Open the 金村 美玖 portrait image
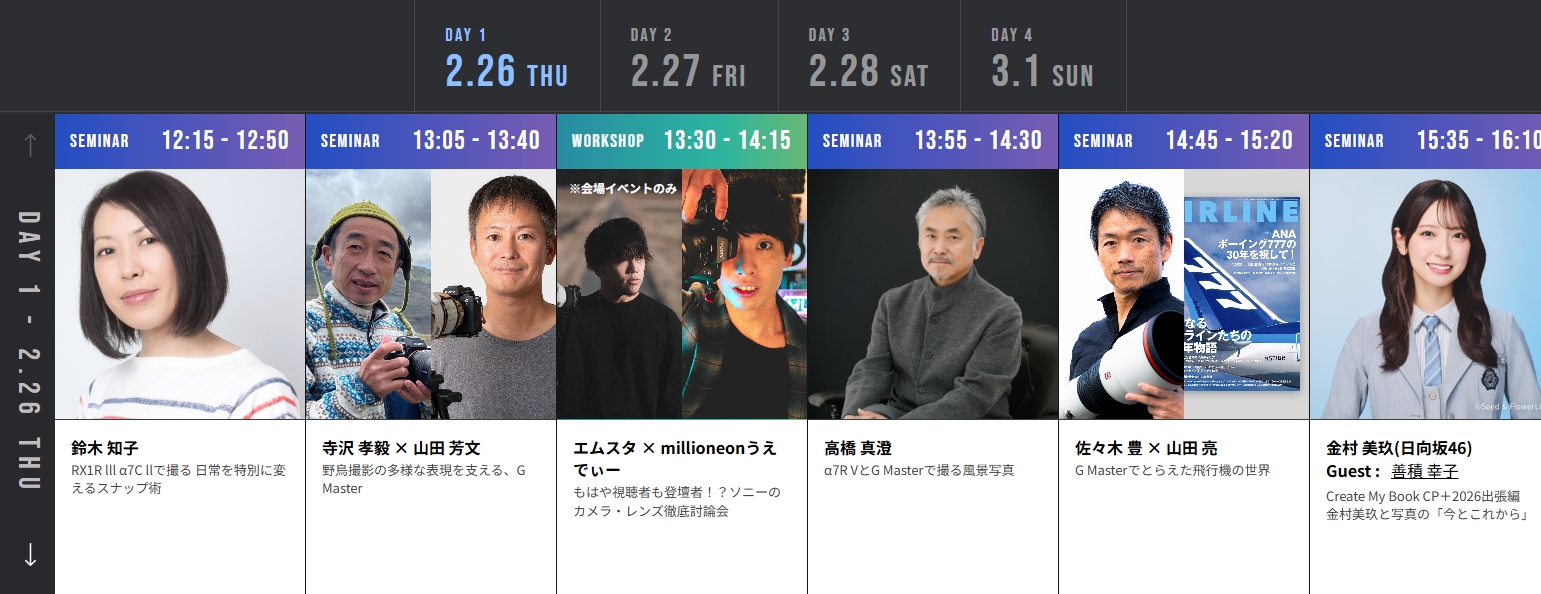 pos(1426,294)
